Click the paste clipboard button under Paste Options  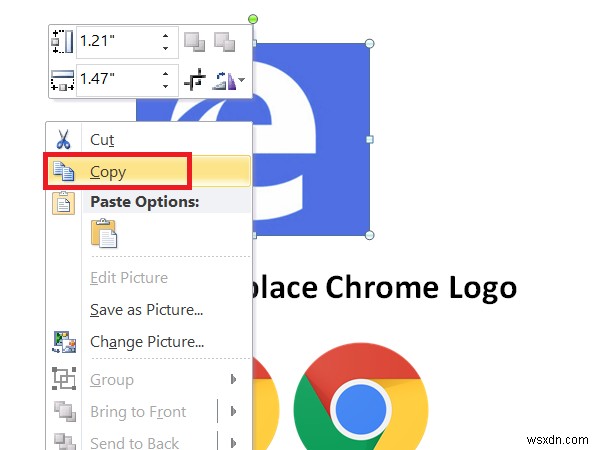104,233
